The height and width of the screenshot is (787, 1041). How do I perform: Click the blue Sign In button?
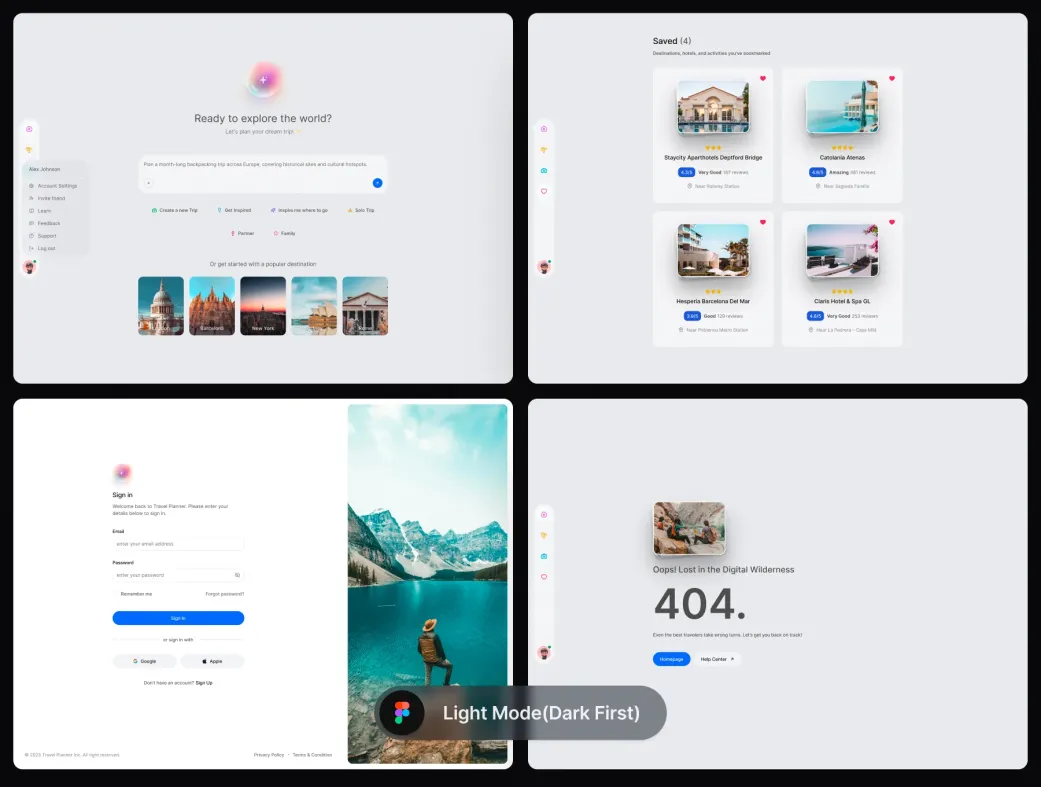coord(178,618)
